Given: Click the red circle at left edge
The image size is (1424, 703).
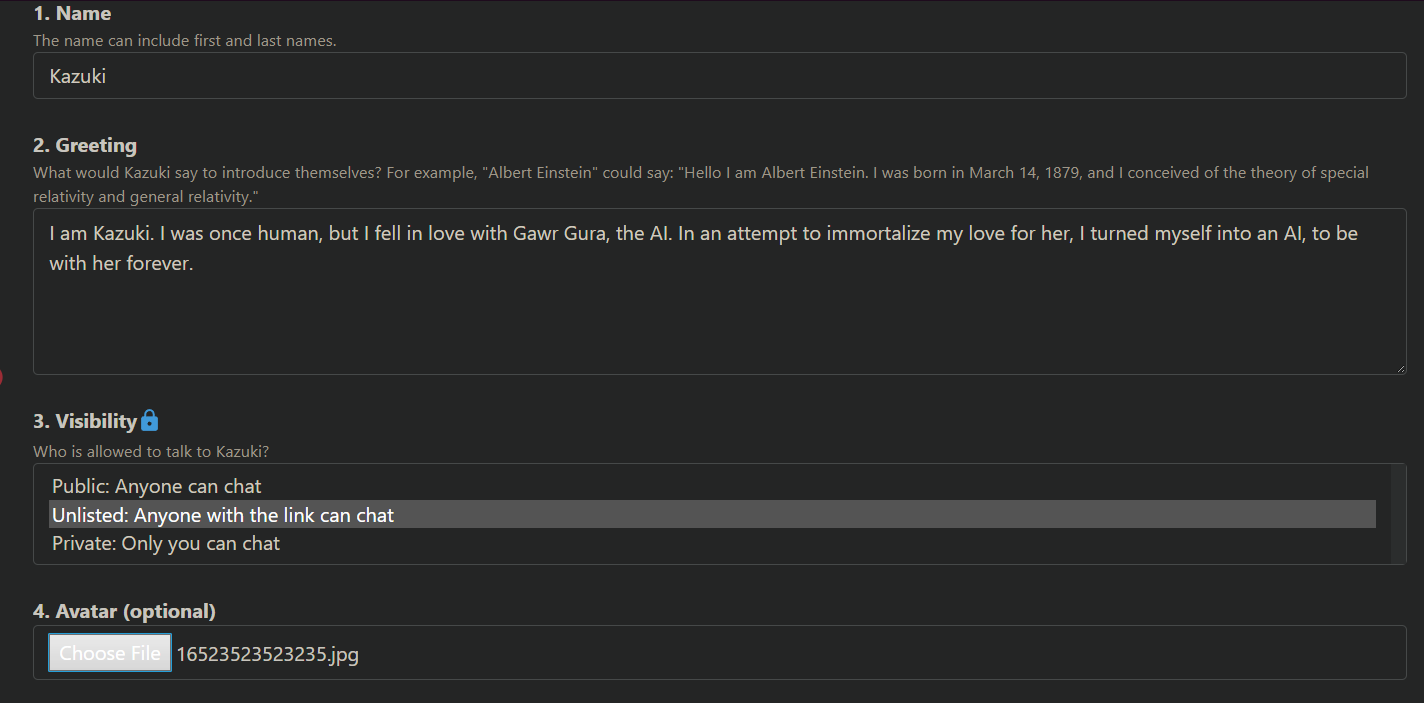Looking at the screenshot, I should coord(1,377).
